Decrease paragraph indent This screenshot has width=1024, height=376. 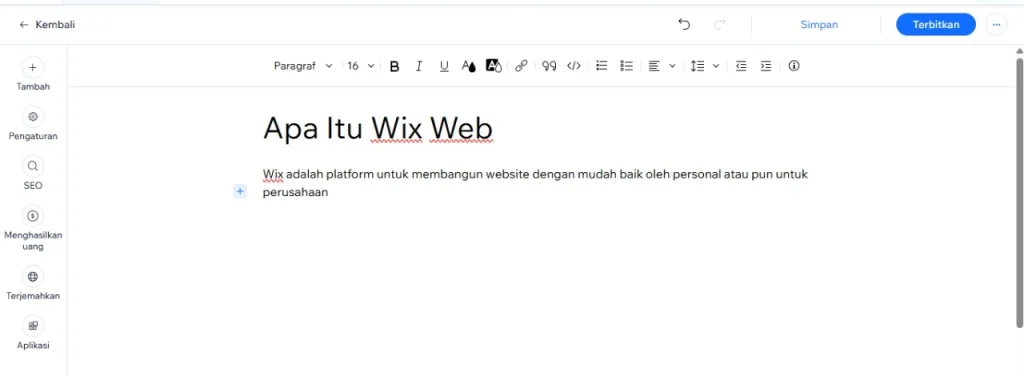click(x=741, y=66)
